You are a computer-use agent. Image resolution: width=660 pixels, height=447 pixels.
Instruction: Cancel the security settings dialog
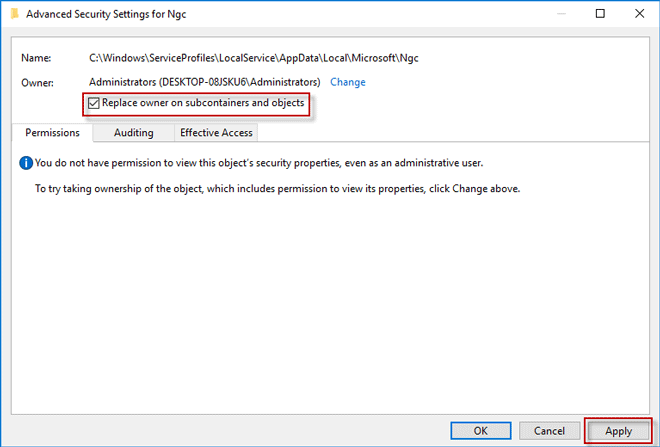pyautogui.click(x=549, y=431)
